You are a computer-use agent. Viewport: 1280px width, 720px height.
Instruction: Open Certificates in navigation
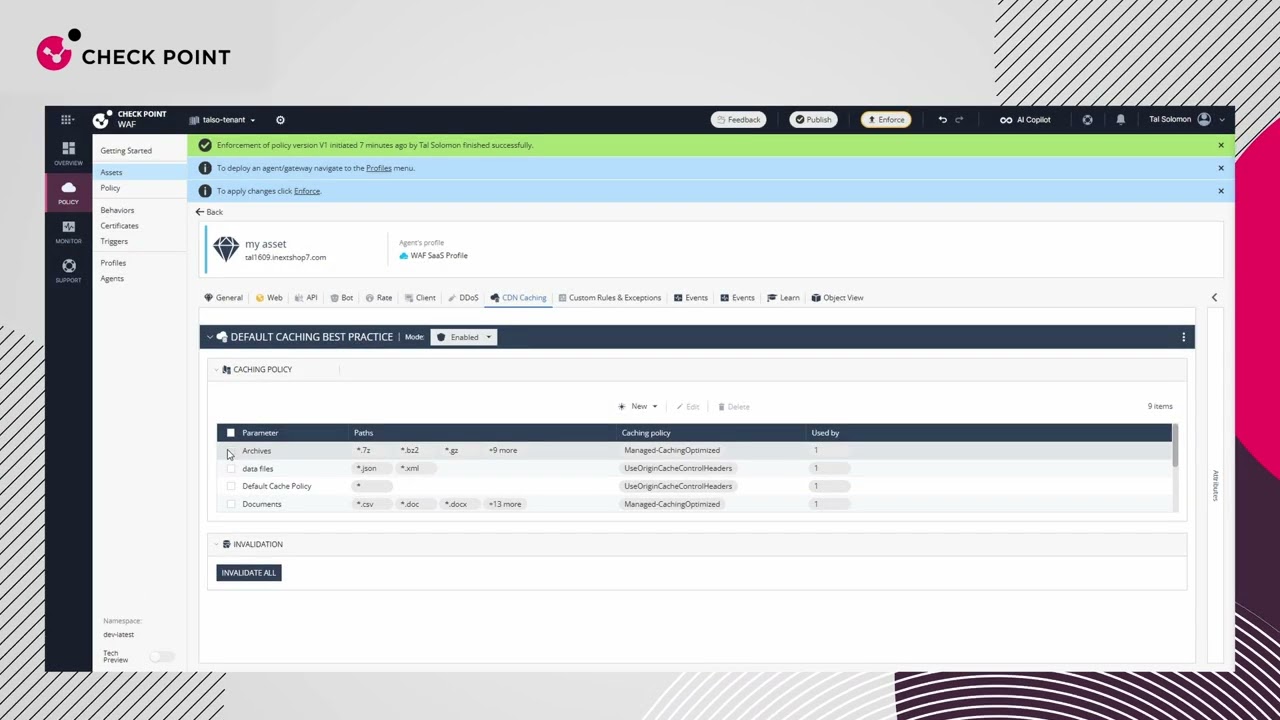pyautogui.click(x=119, y=226)
